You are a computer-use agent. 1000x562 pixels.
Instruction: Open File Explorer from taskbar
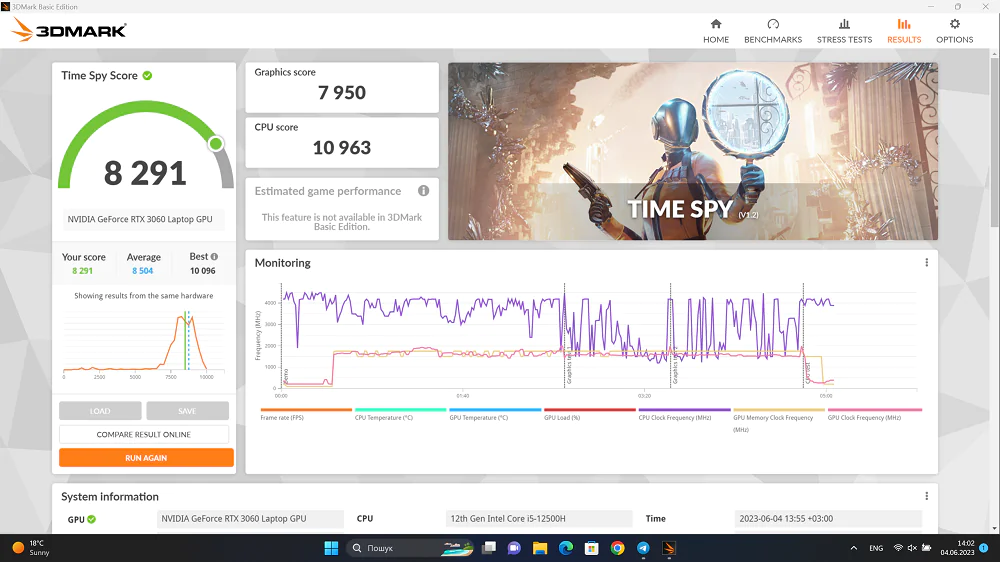tap(540, 548)
